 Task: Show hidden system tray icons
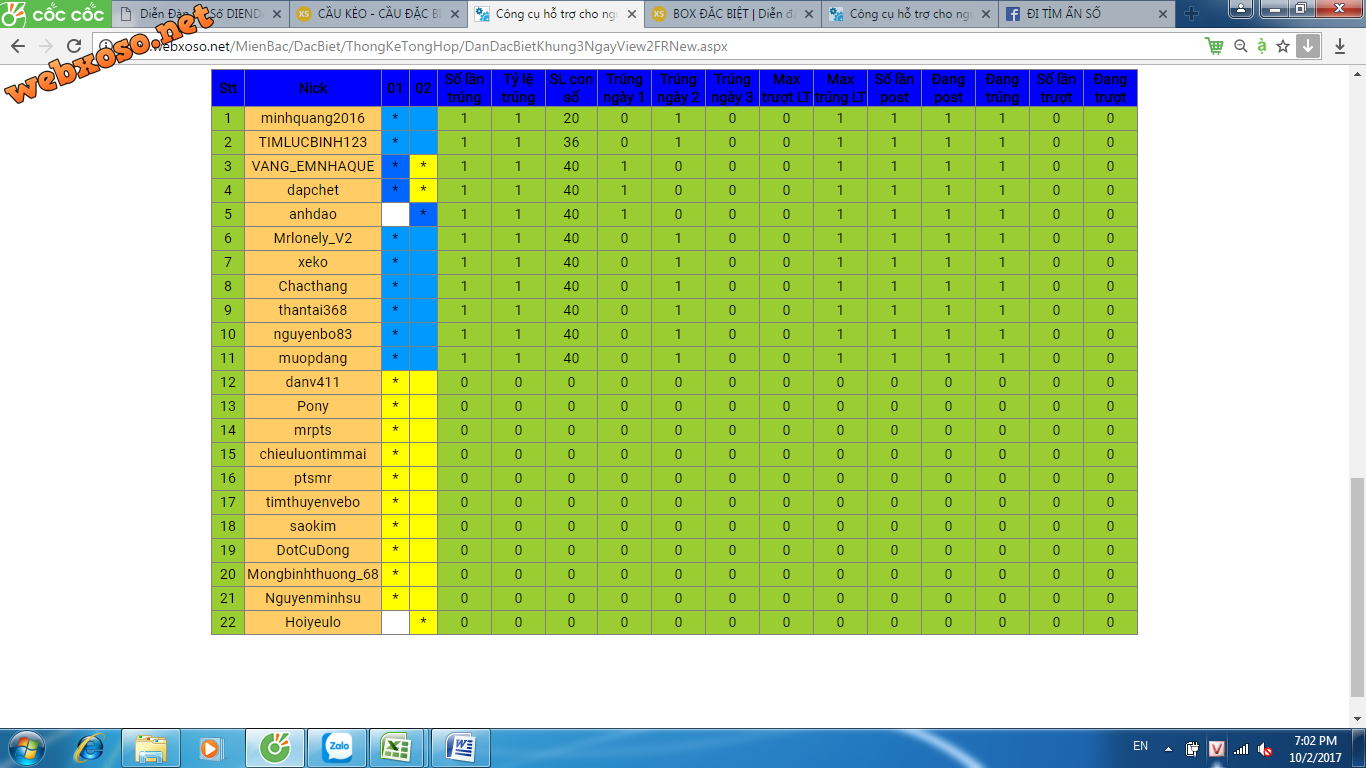click(x=1167, y=748)
